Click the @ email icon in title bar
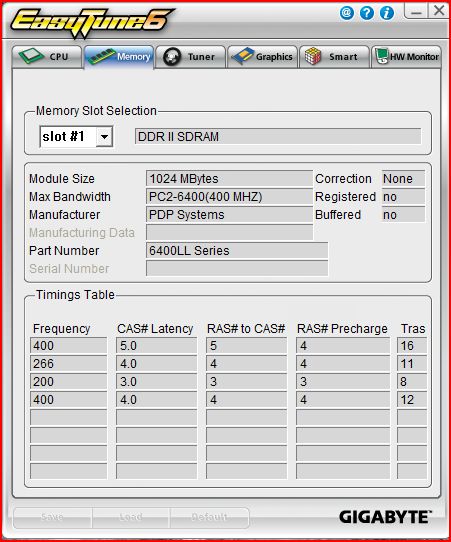The height and width of the screenshot is (542, 451). coord(347,13)
